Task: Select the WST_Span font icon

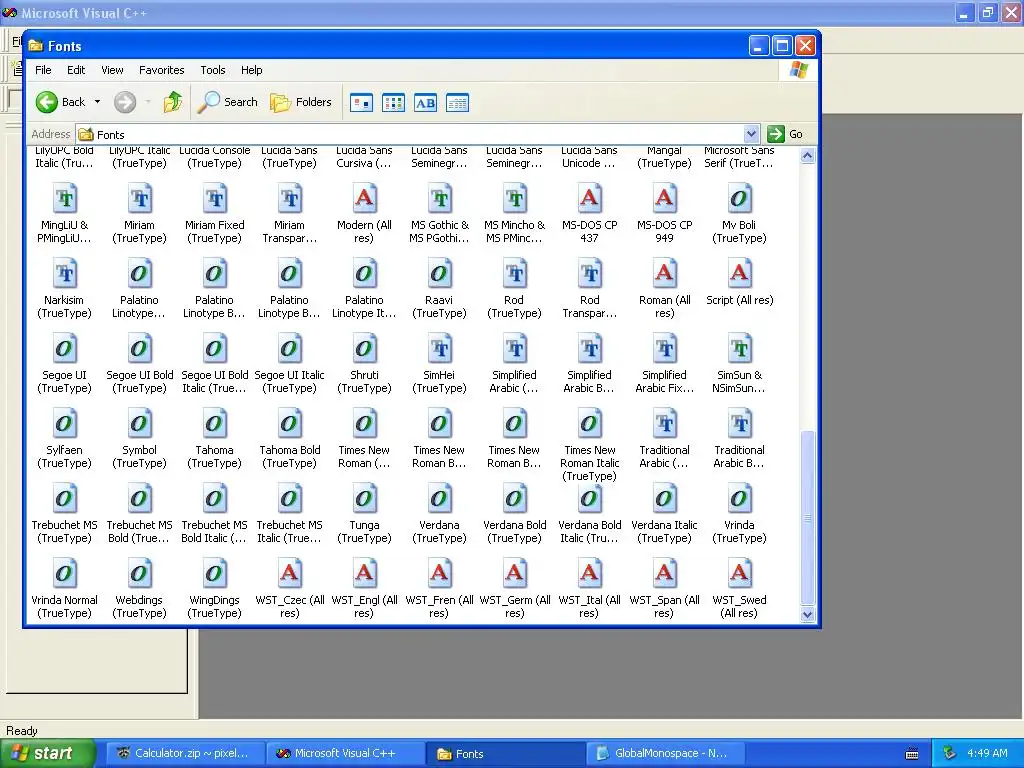Action: [664, 573]
